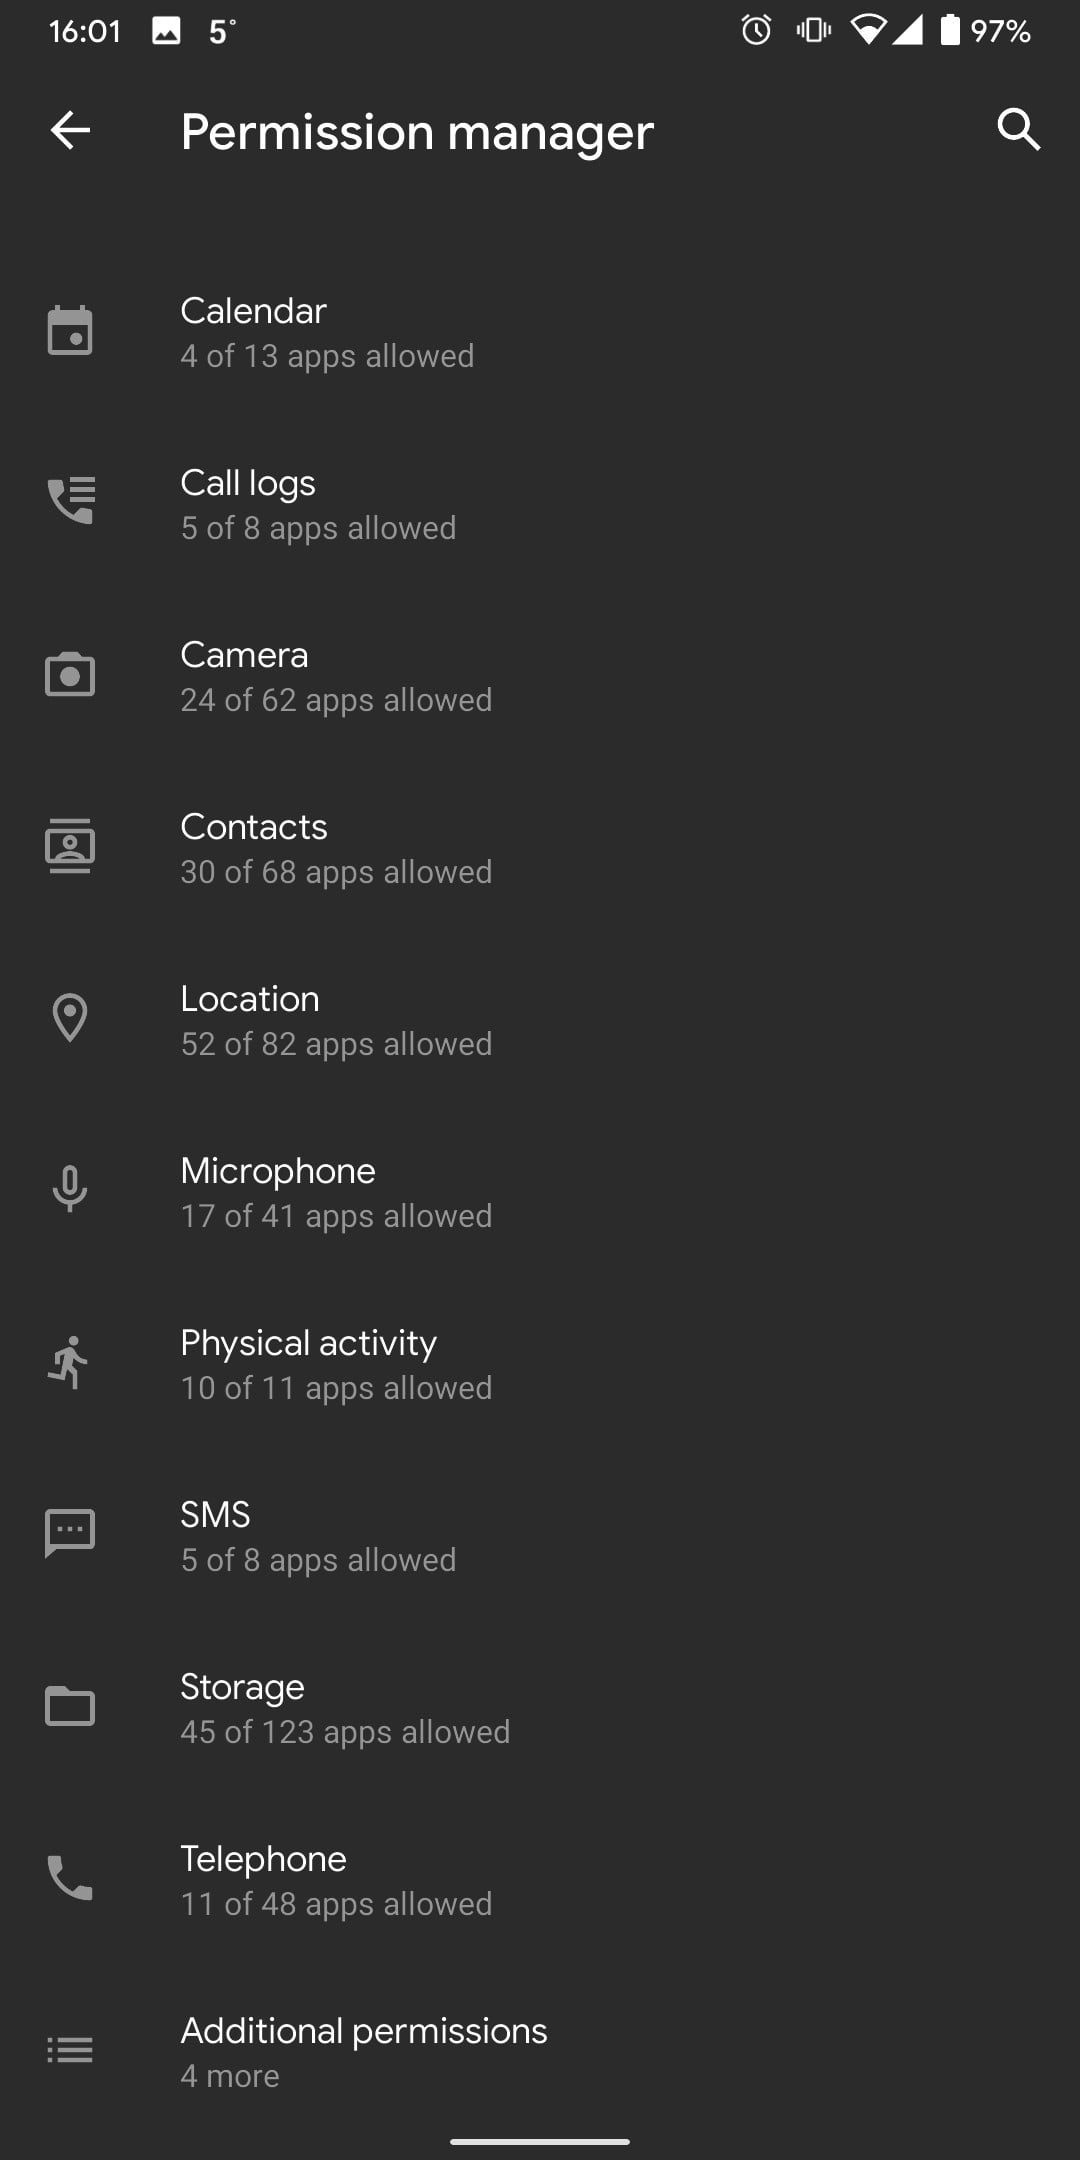The width and height of the screenshot is (1080, 2160).
Task: Tap the Storage folder icon
Action: pos(70,1706)
